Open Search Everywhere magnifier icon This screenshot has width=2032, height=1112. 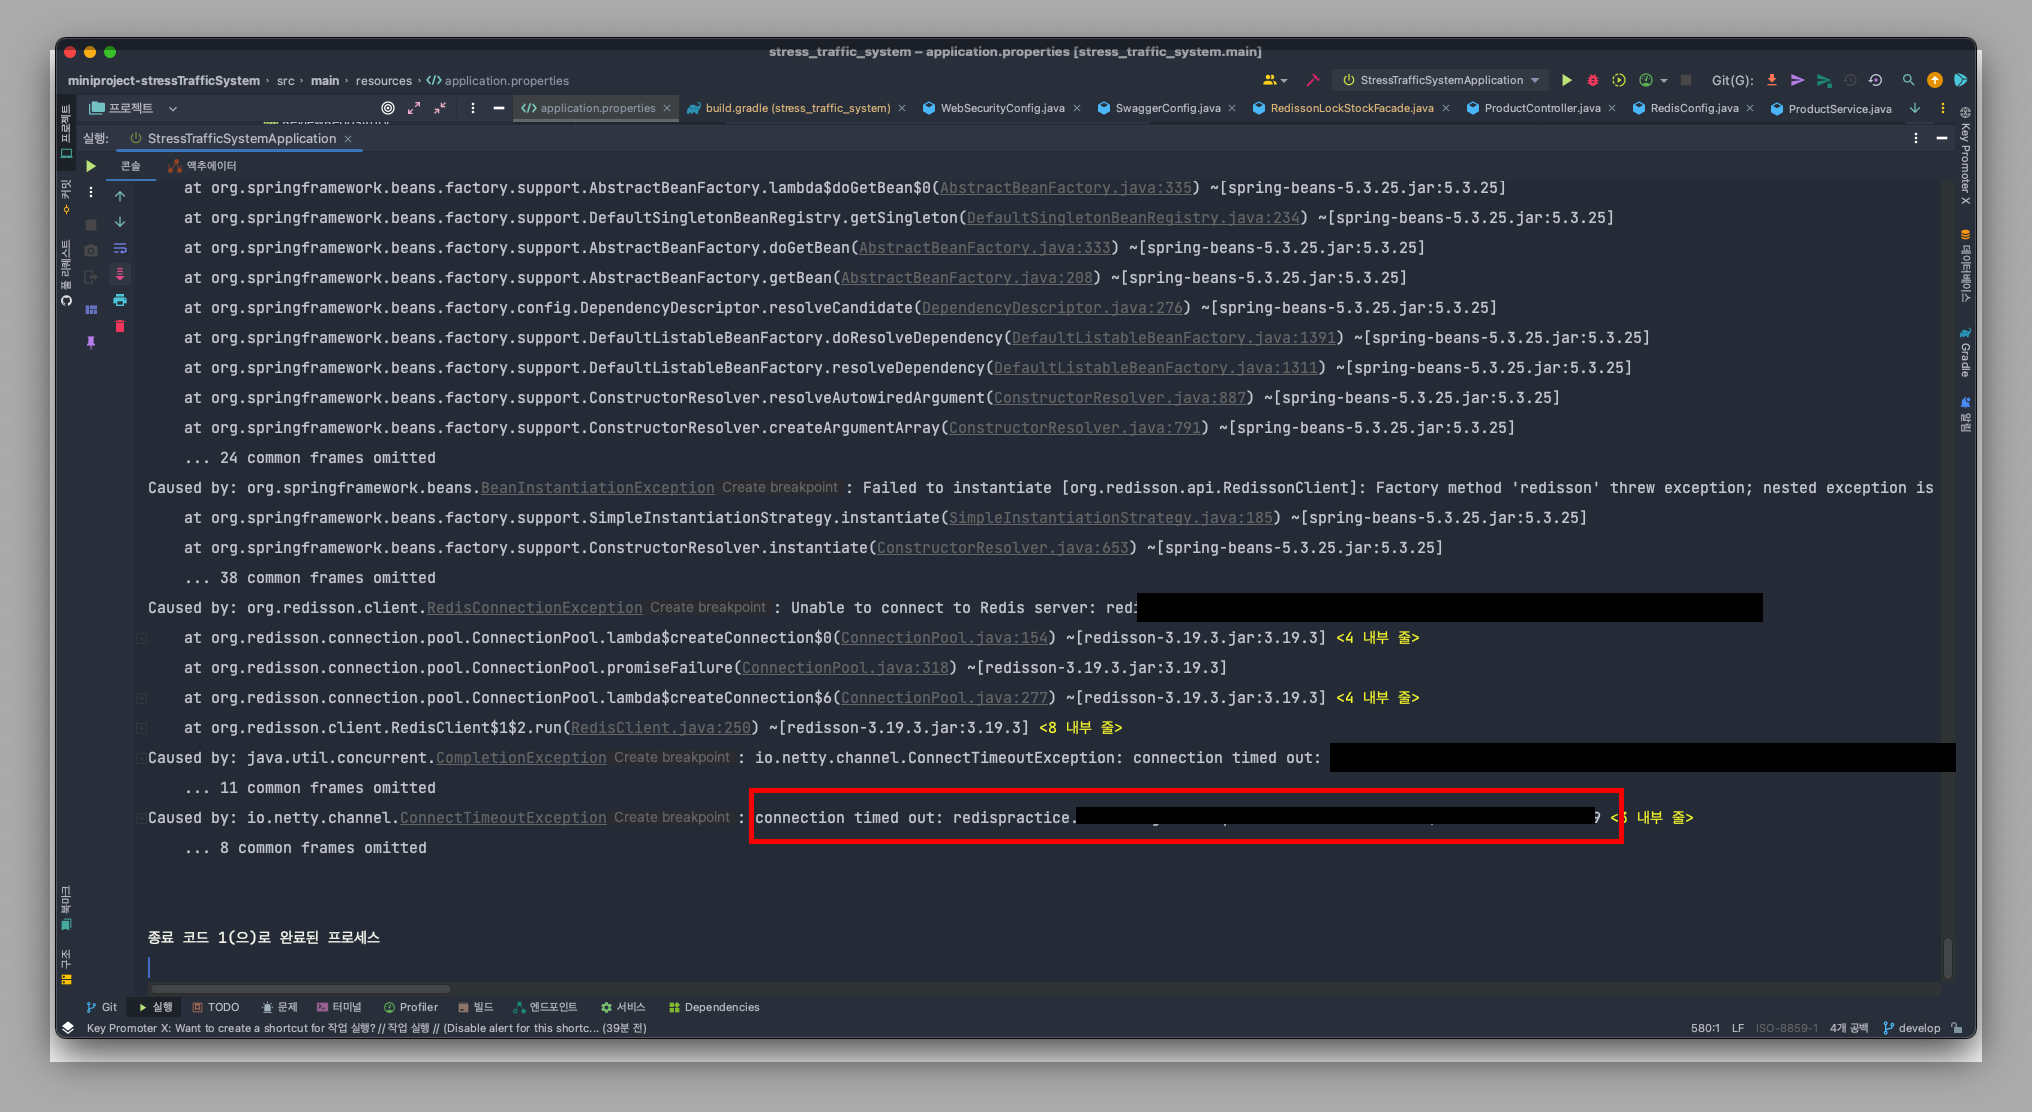1908,80
